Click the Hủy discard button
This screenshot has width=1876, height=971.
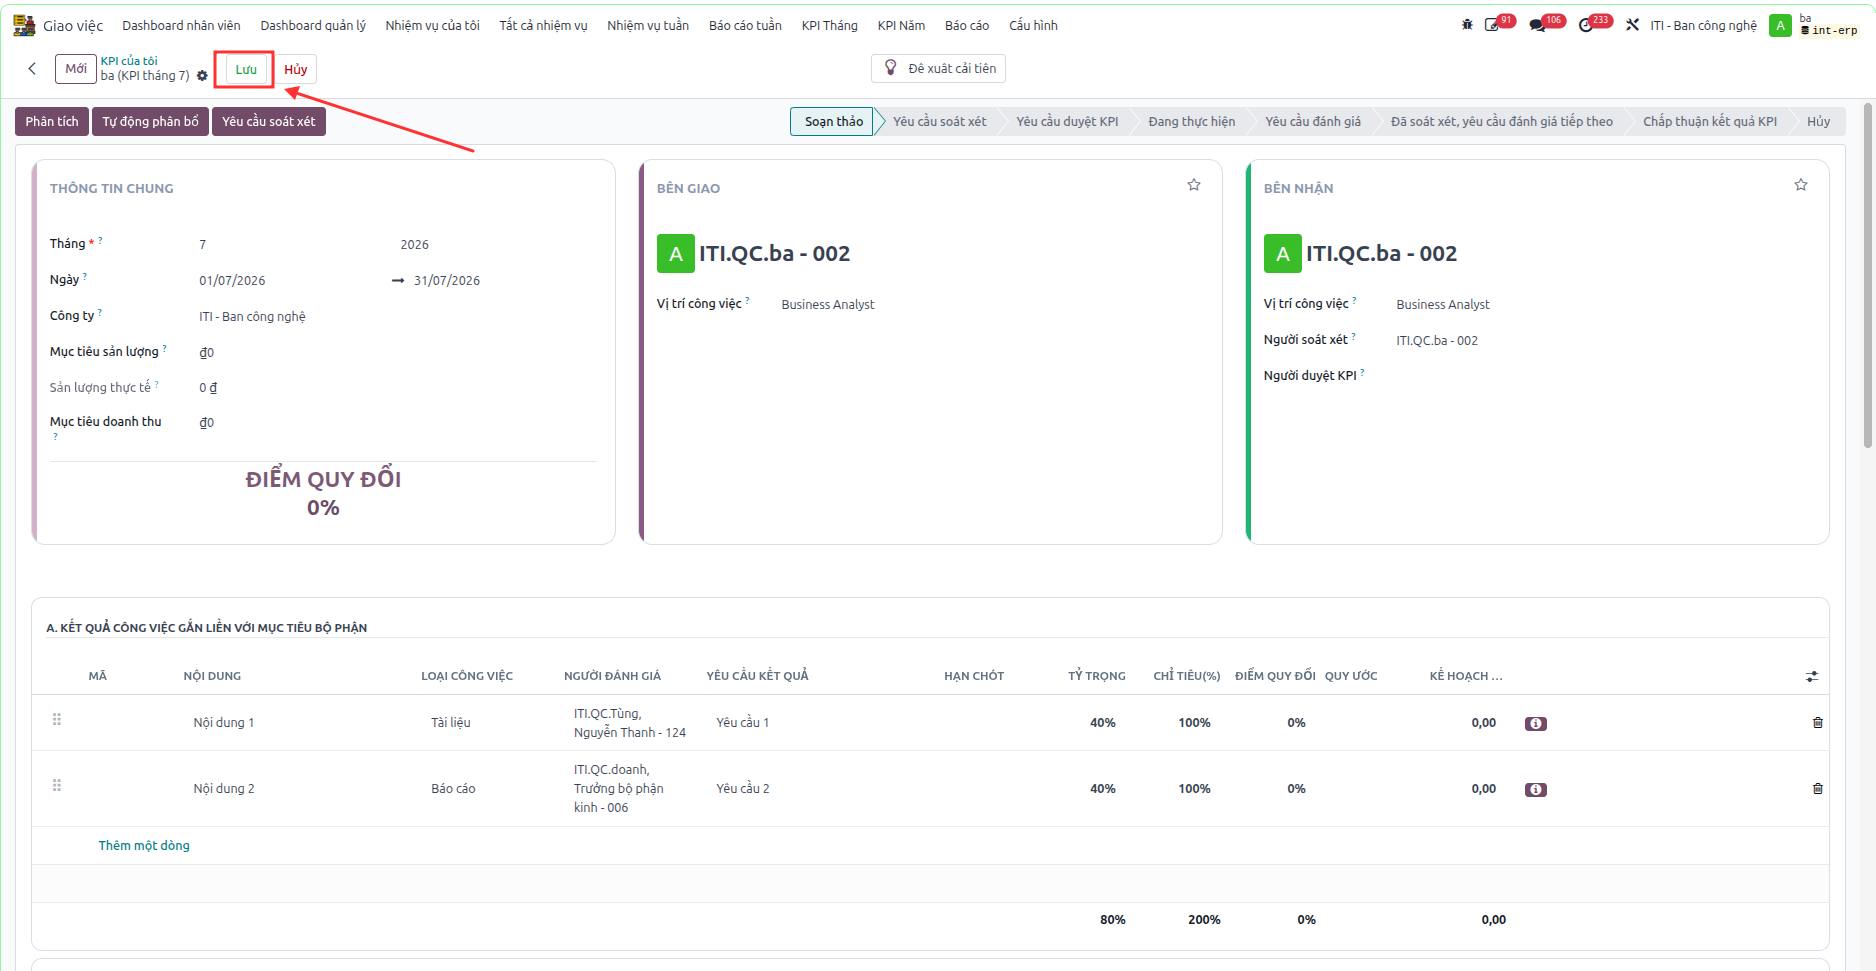[295, 69]
